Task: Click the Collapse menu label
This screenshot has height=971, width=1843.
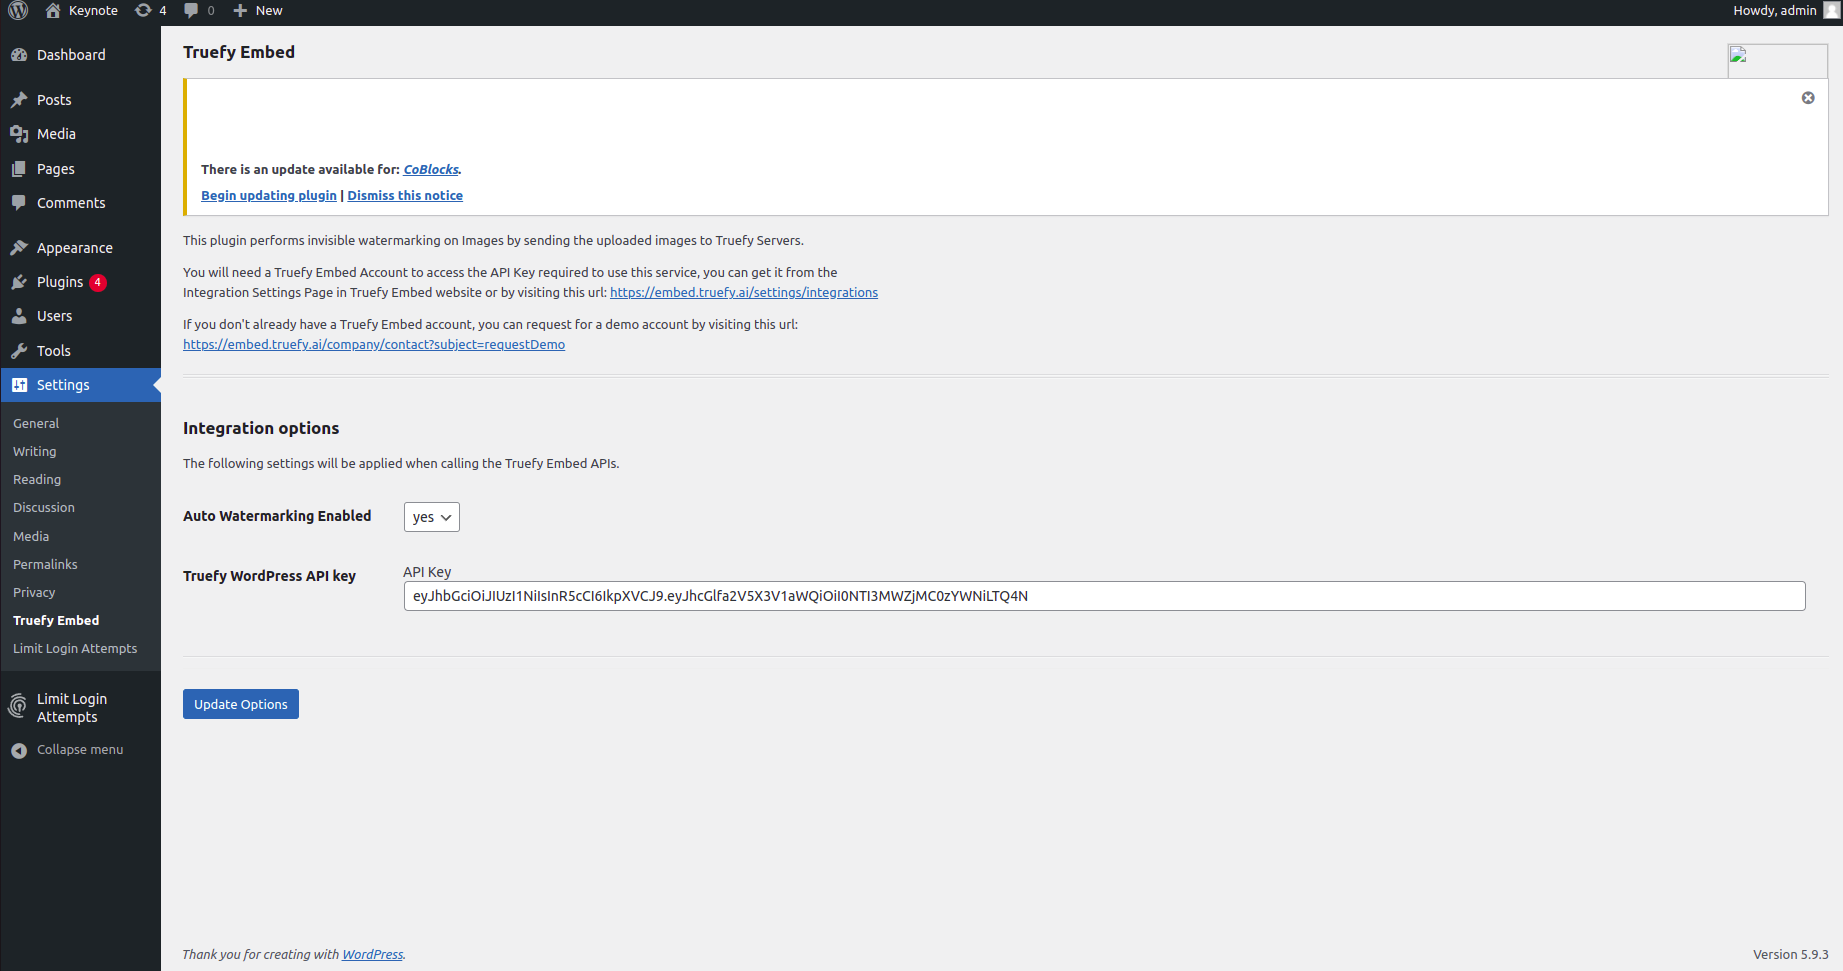Action: point(80,750)
